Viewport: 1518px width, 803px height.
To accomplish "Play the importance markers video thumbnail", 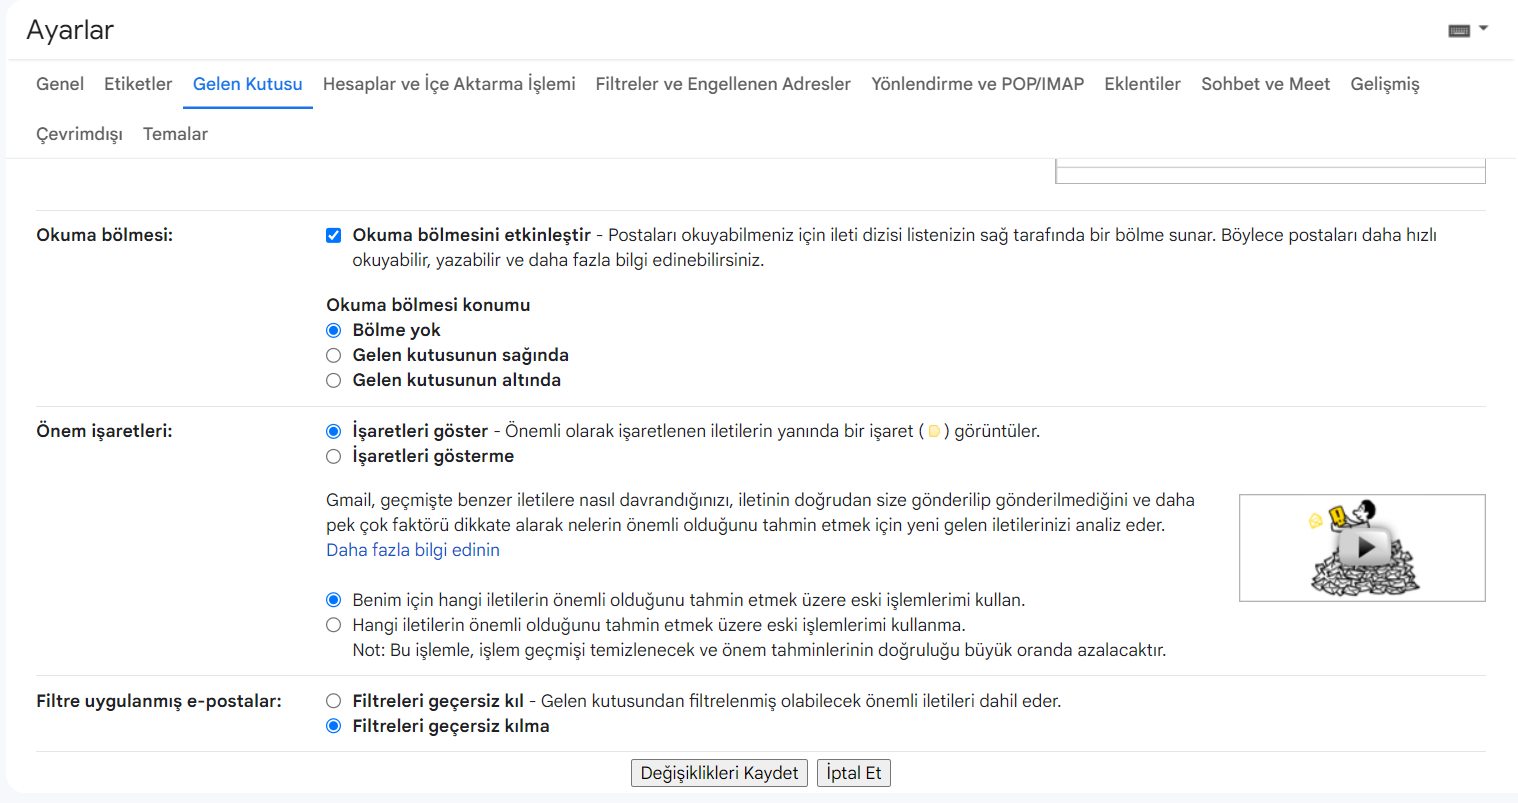I will (x=1362, y=547).
